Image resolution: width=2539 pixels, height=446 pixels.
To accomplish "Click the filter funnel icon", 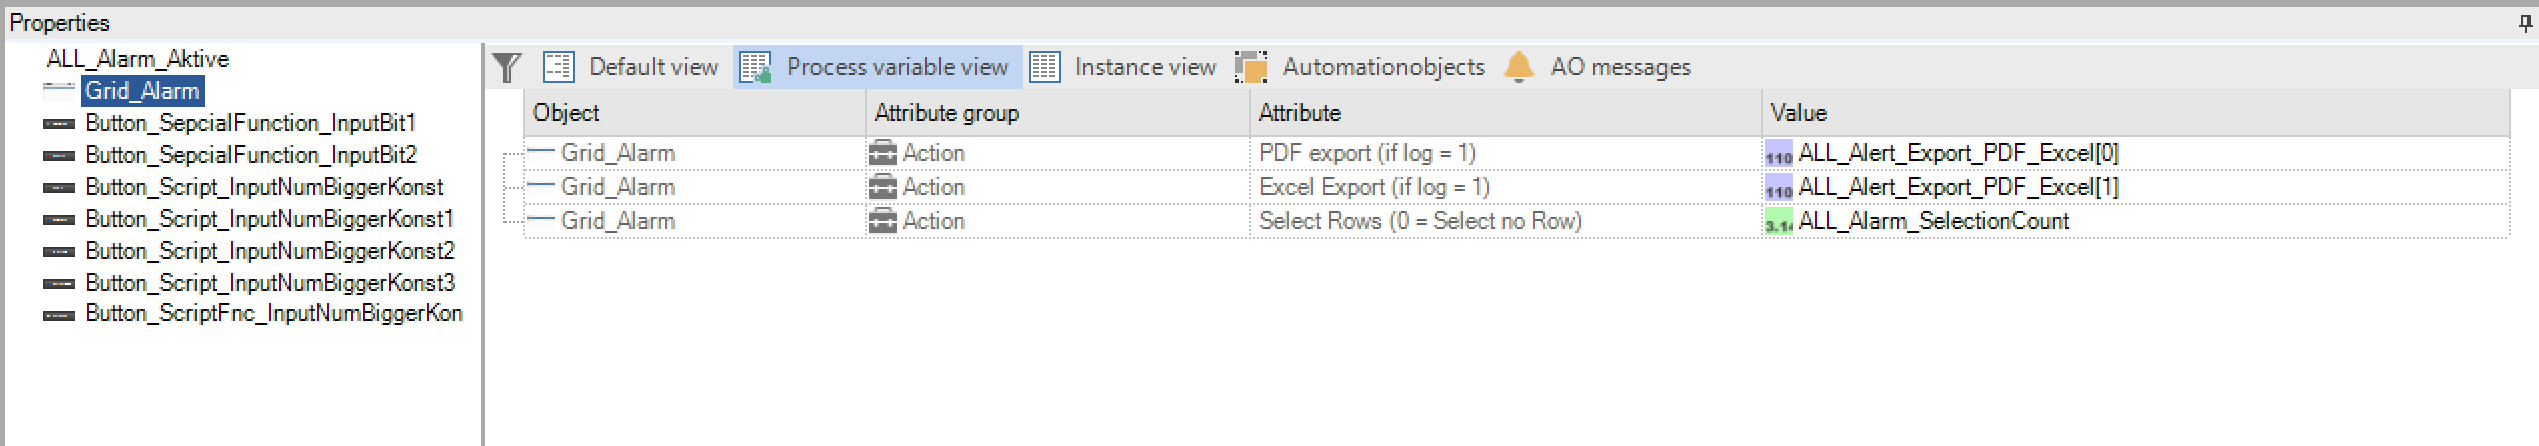I will pos(507,67).
